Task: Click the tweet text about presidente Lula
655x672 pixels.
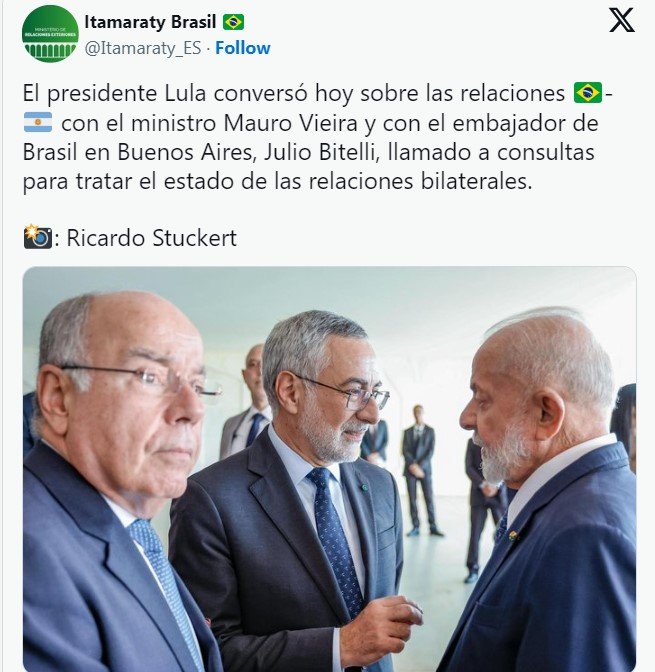Action: coord(317,137)
